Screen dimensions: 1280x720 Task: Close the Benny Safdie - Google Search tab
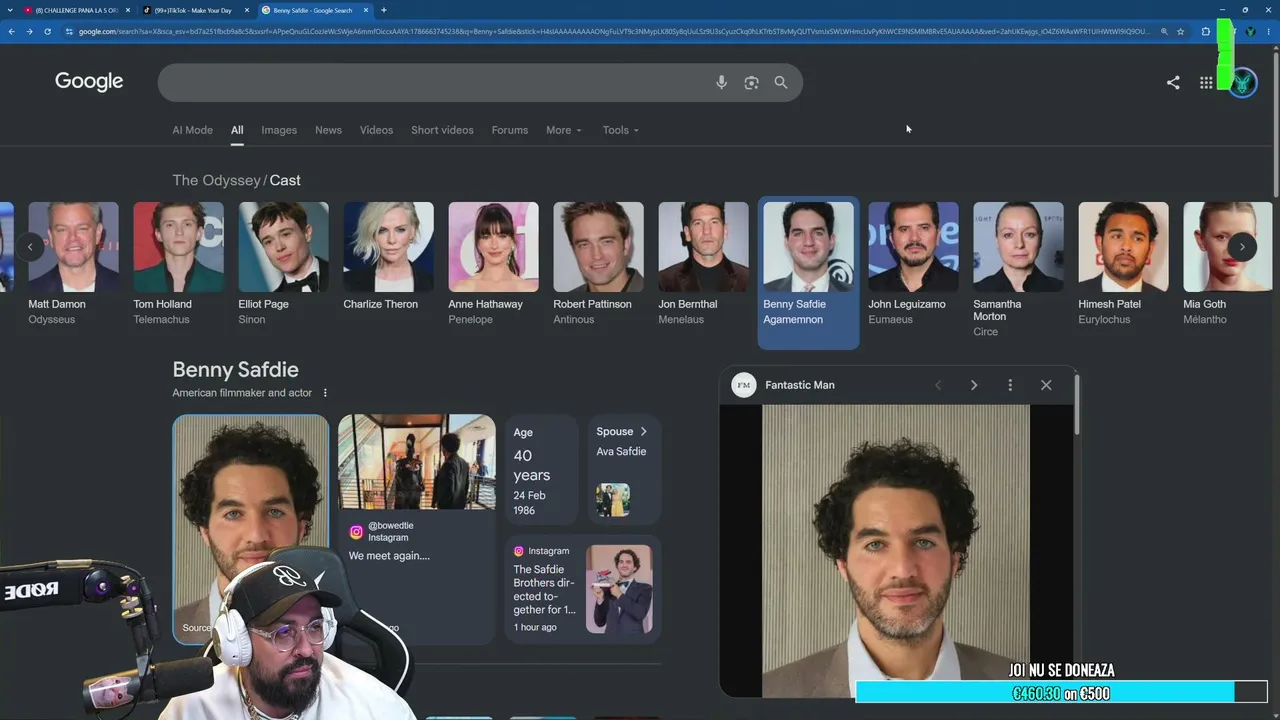click(366, 10)
